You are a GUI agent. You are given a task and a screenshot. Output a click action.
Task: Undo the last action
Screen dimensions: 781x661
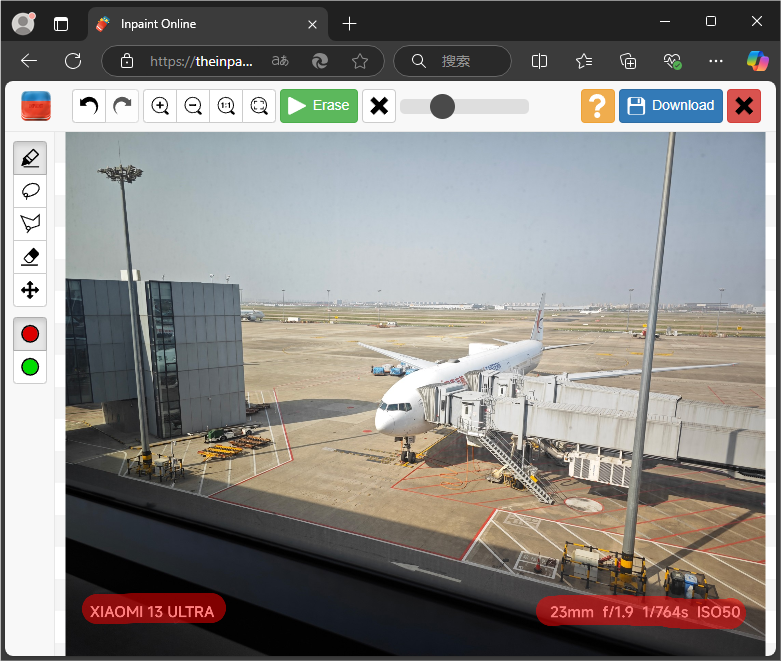pyautogui.click(x=89, y=105)
